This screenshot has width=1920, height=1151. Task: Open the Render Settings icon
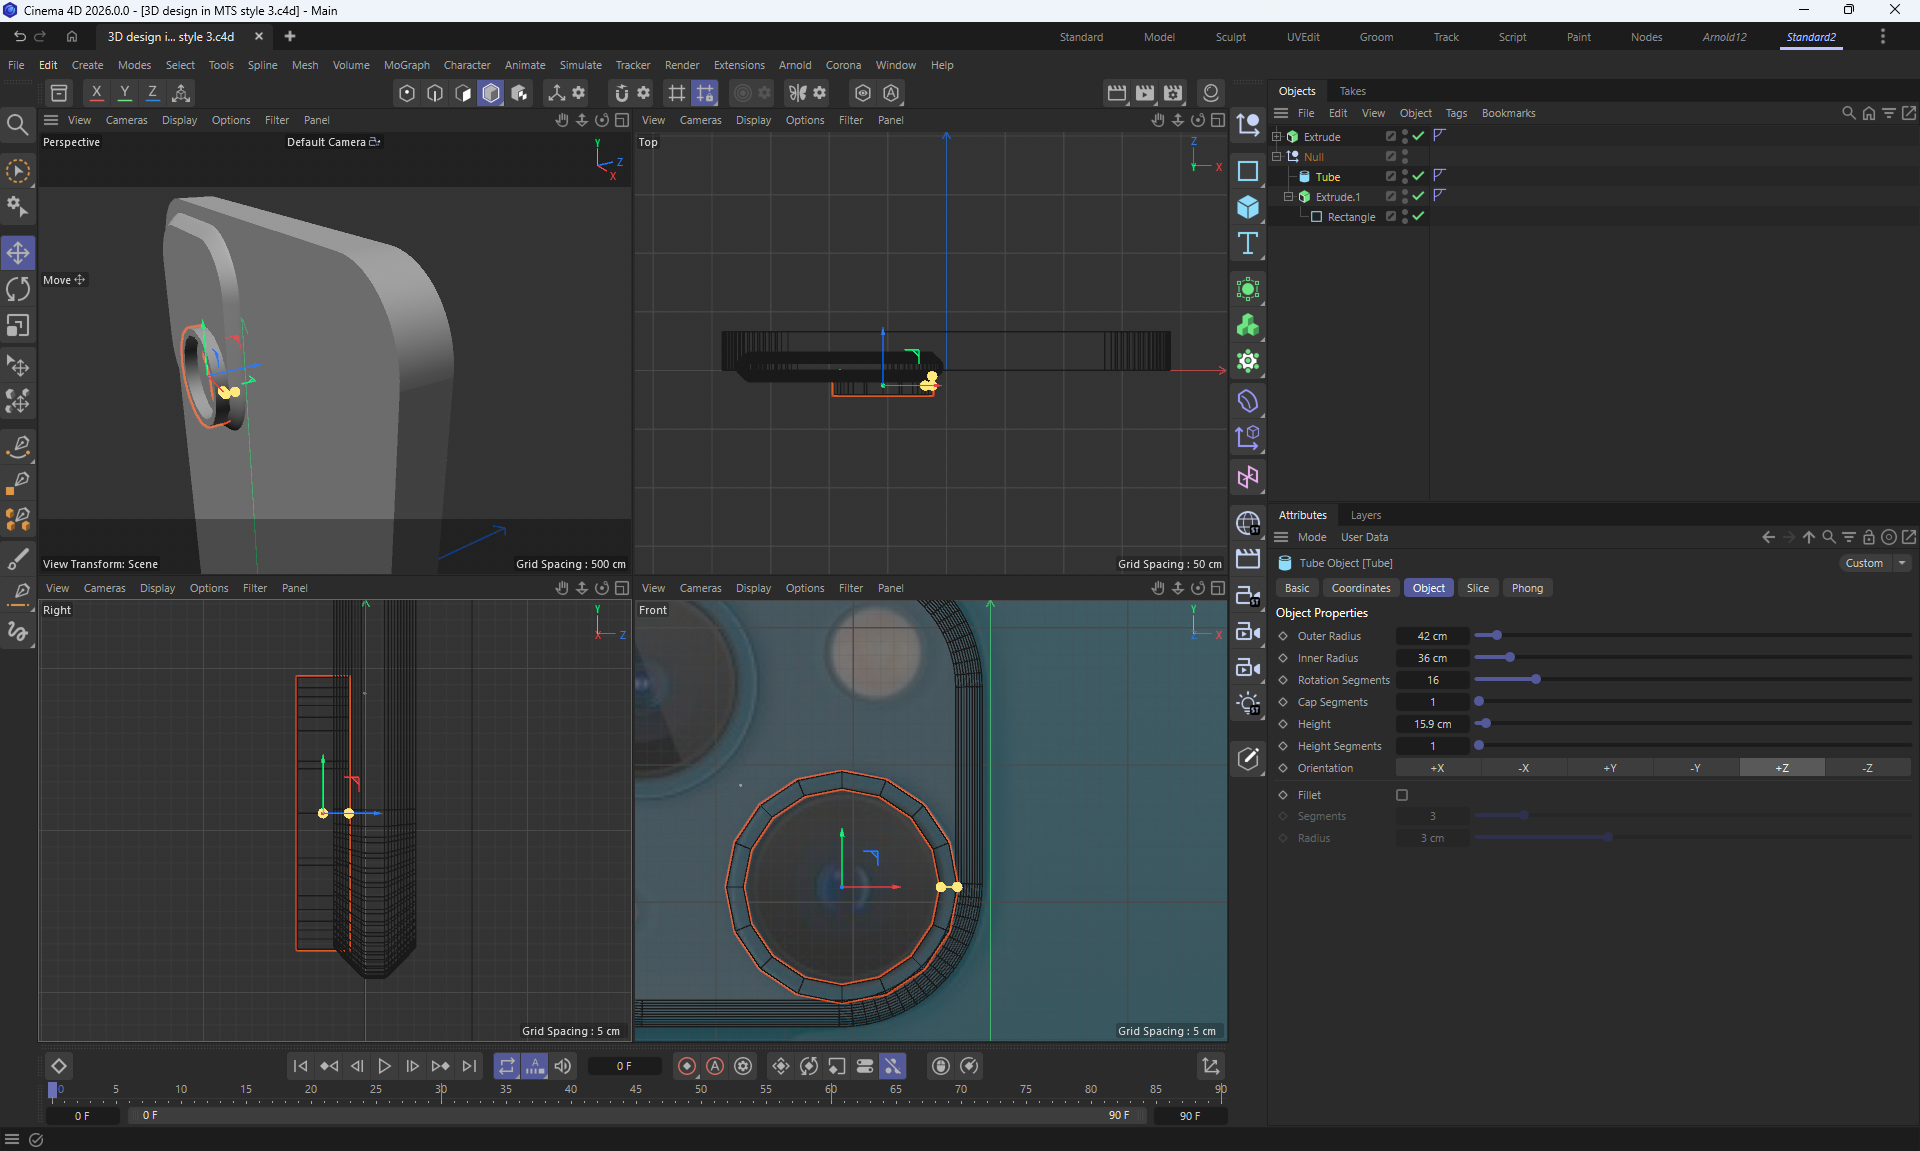pos(1173,93)
